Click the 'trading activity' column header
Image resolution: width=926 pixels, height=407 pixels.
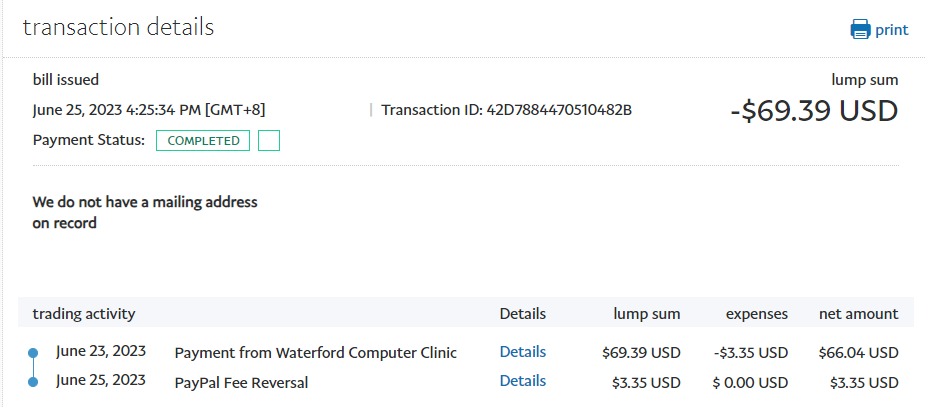pyautogui.click(x=84, y=314)
